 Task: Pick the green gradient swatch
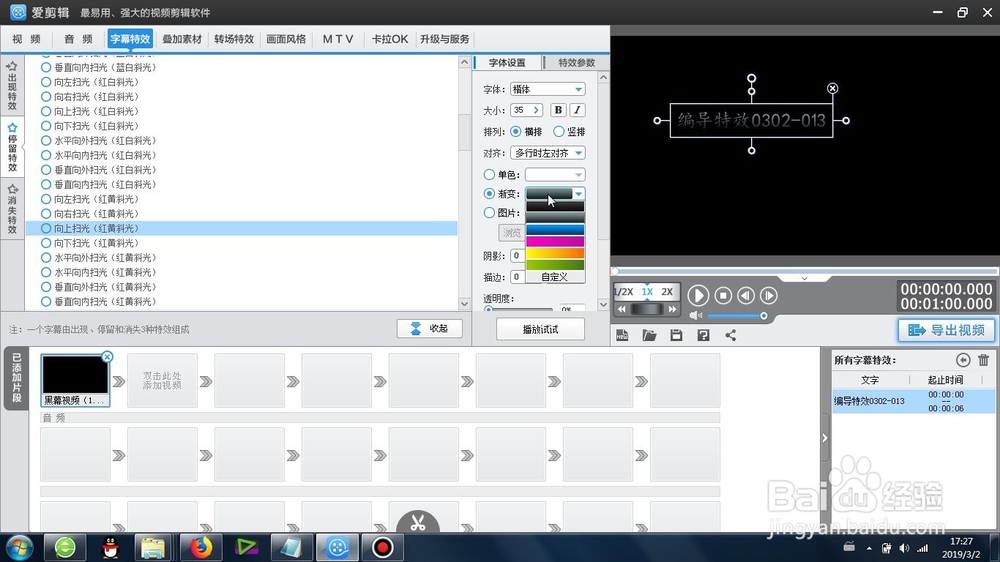pyautogui.click(x=555, y=265)
